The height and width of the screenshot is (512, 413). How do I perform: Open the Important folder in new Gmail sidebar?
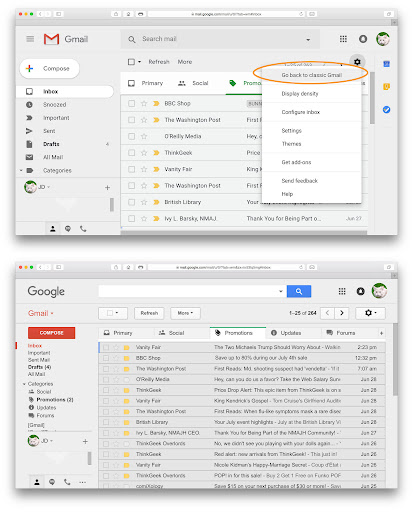56,118
